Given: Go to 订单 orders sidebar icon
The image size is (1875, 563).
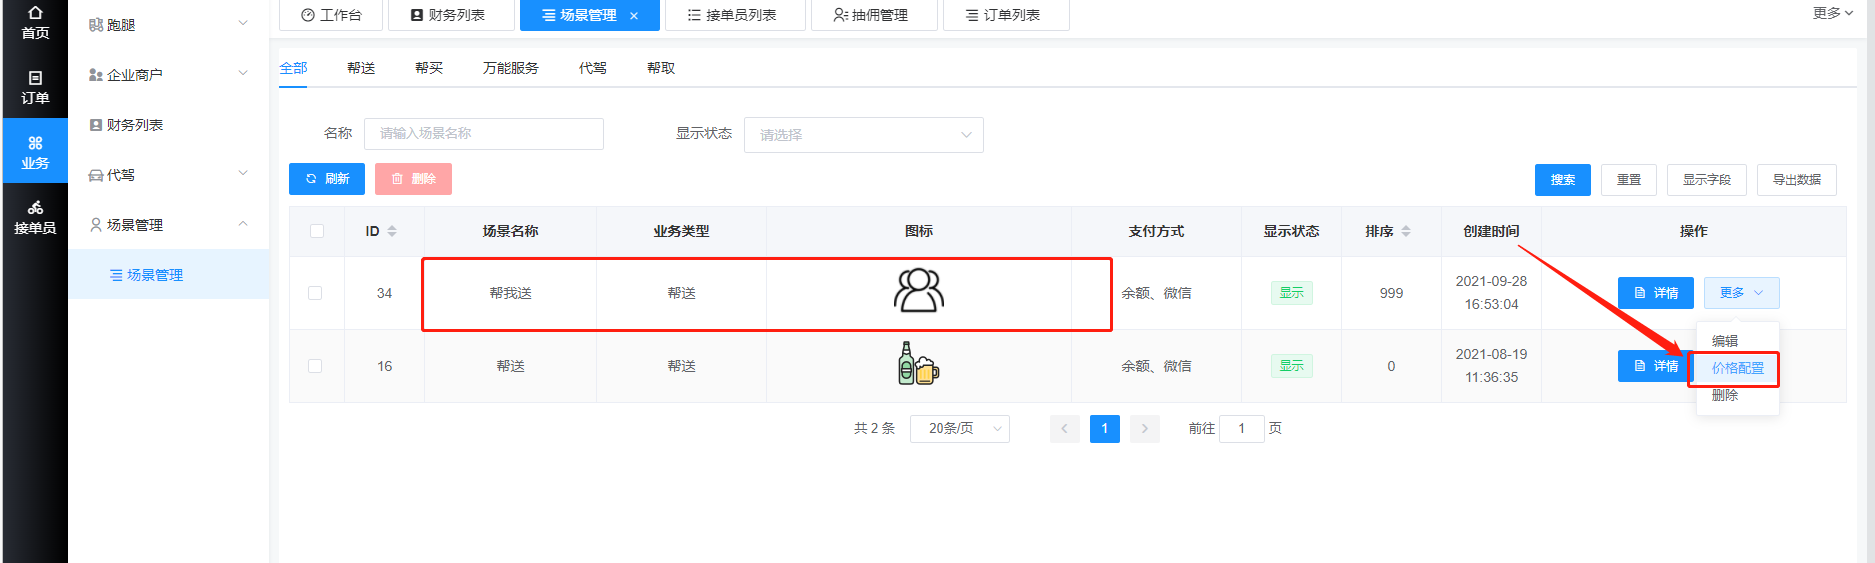Looking at the screenshot, I should click(x=35, y=88).
